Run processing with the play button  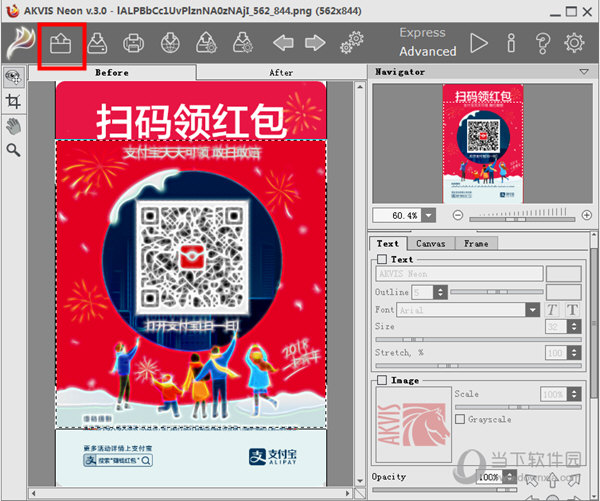478,43
